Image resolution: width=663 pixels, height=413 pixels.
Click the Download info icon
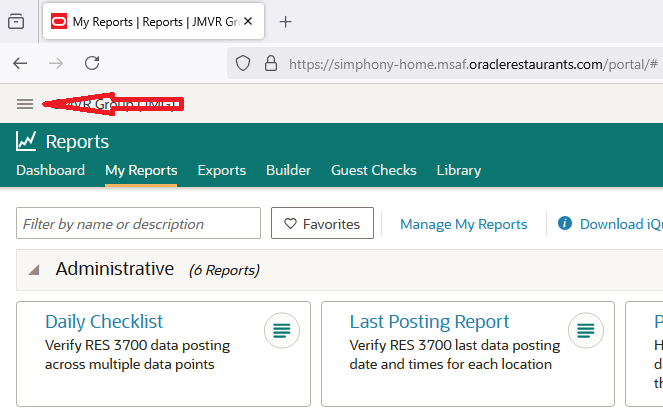[x=565, y=224]
